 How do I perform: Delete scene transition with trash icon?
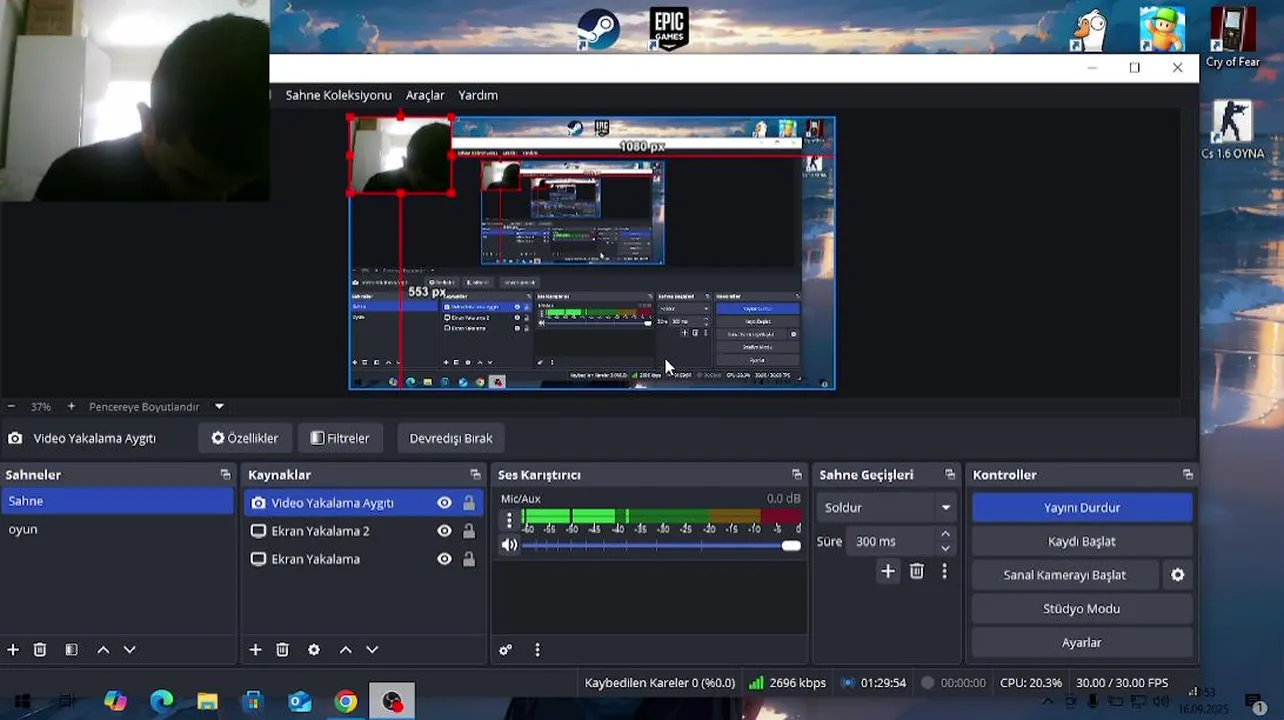(x=917, y=571)
